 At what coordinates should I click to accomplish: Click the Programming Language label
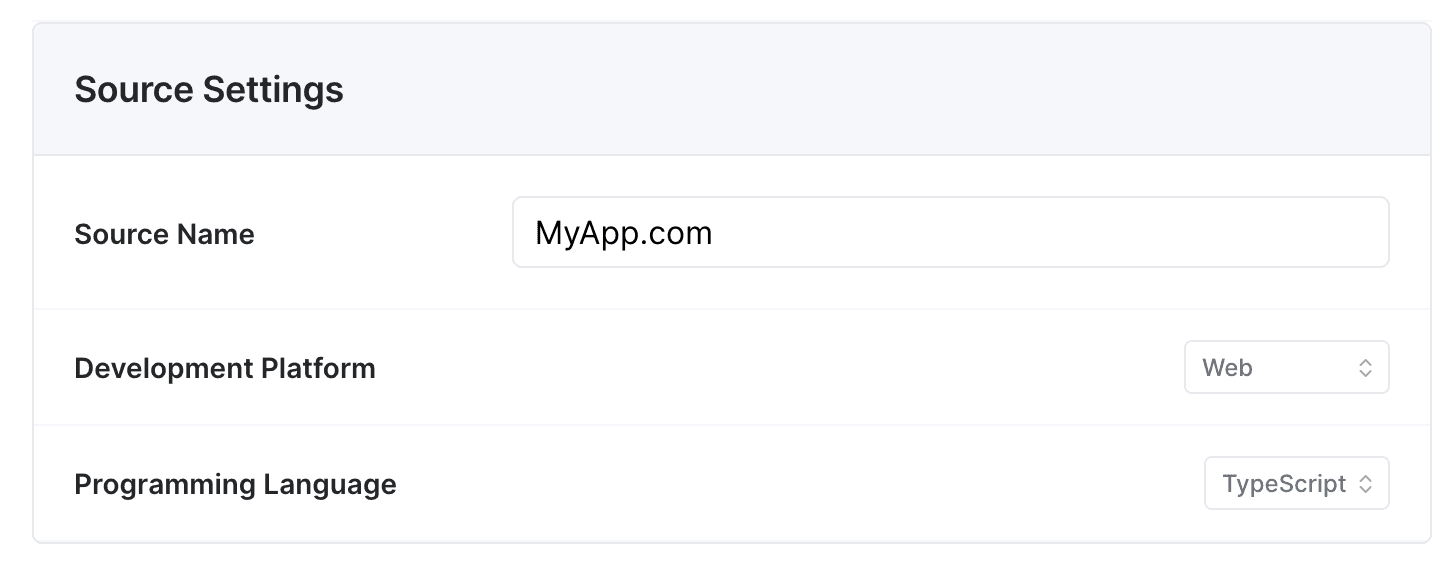tap(235, 484)
